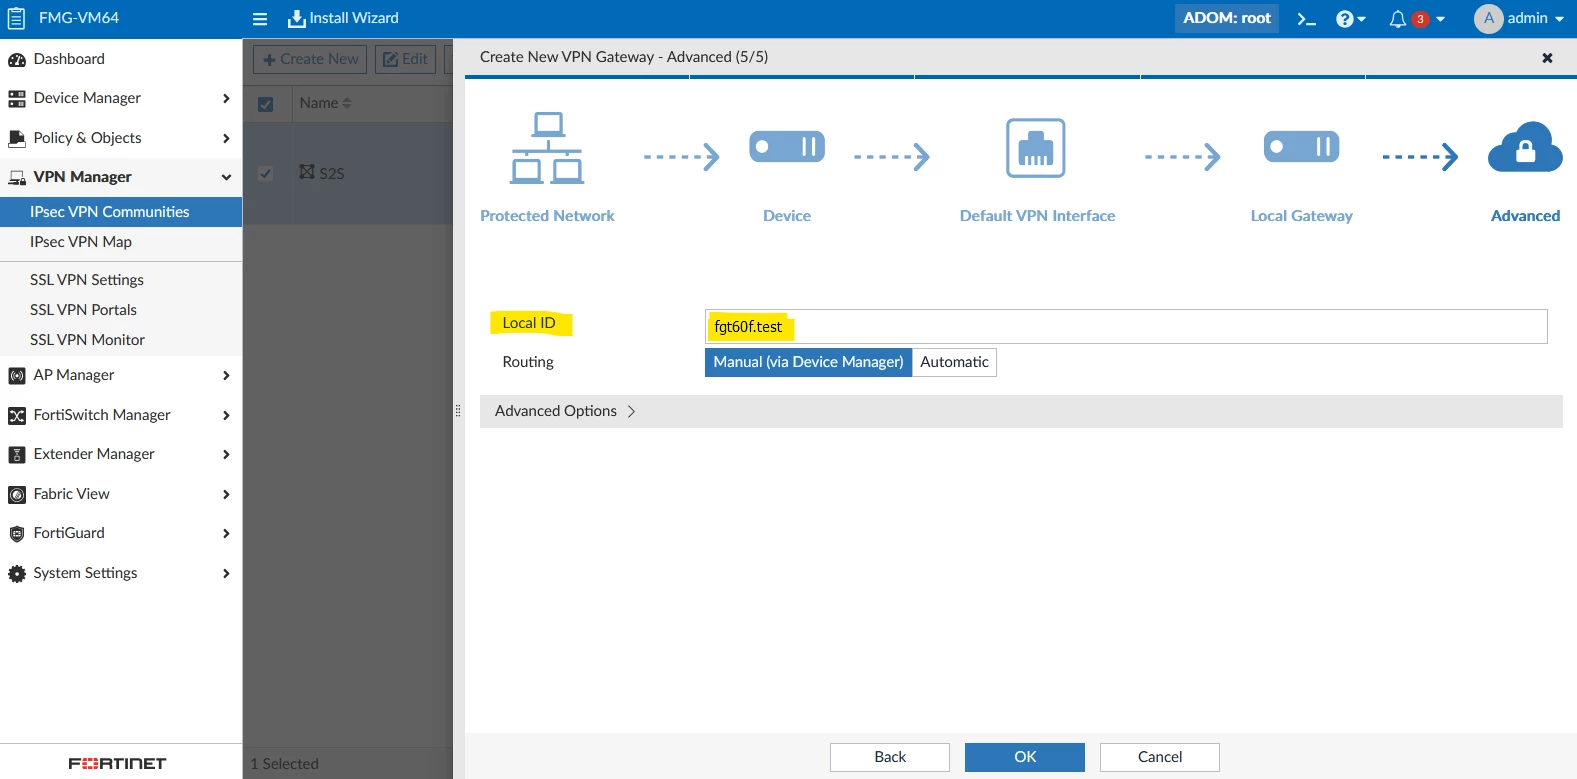Screen dimensions: 1577x779
Task: Click the Protected Network wizard icon
Action: pos(547,148)
